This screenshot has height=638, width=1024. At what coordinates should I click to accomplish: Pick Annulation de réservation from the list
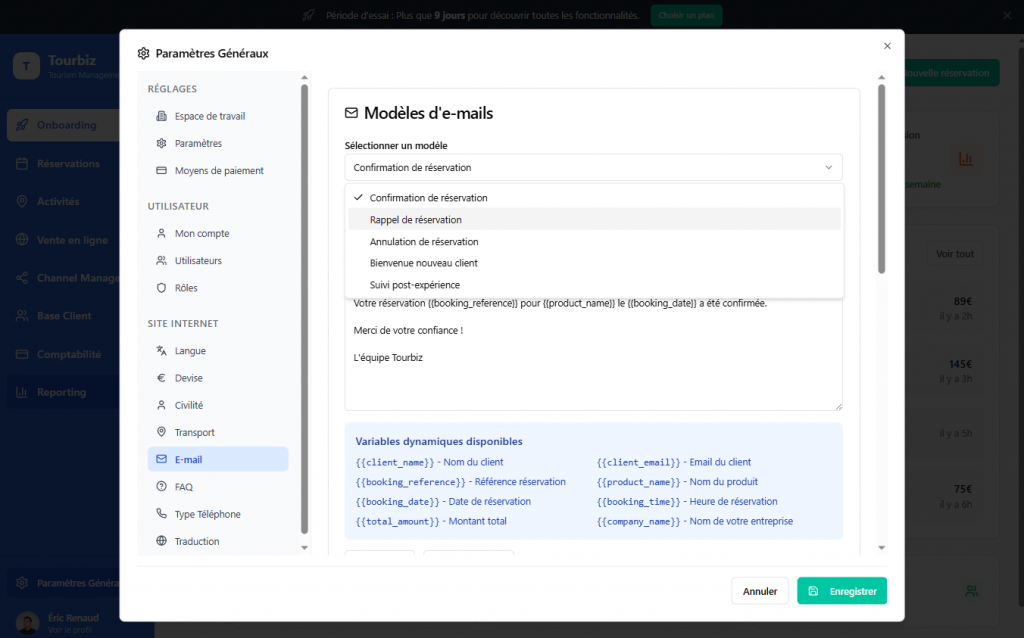click(x=424, y=242)
